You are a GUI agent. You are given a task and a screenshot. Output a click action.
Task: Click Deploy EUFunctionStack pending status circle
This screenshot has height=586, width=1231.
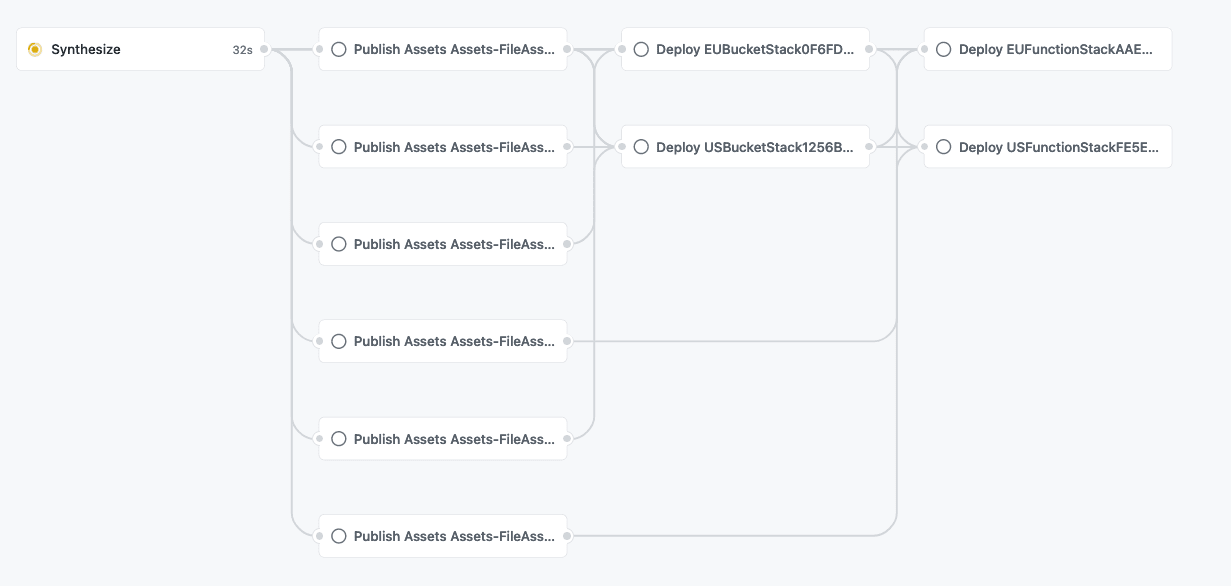pos(943,49)
